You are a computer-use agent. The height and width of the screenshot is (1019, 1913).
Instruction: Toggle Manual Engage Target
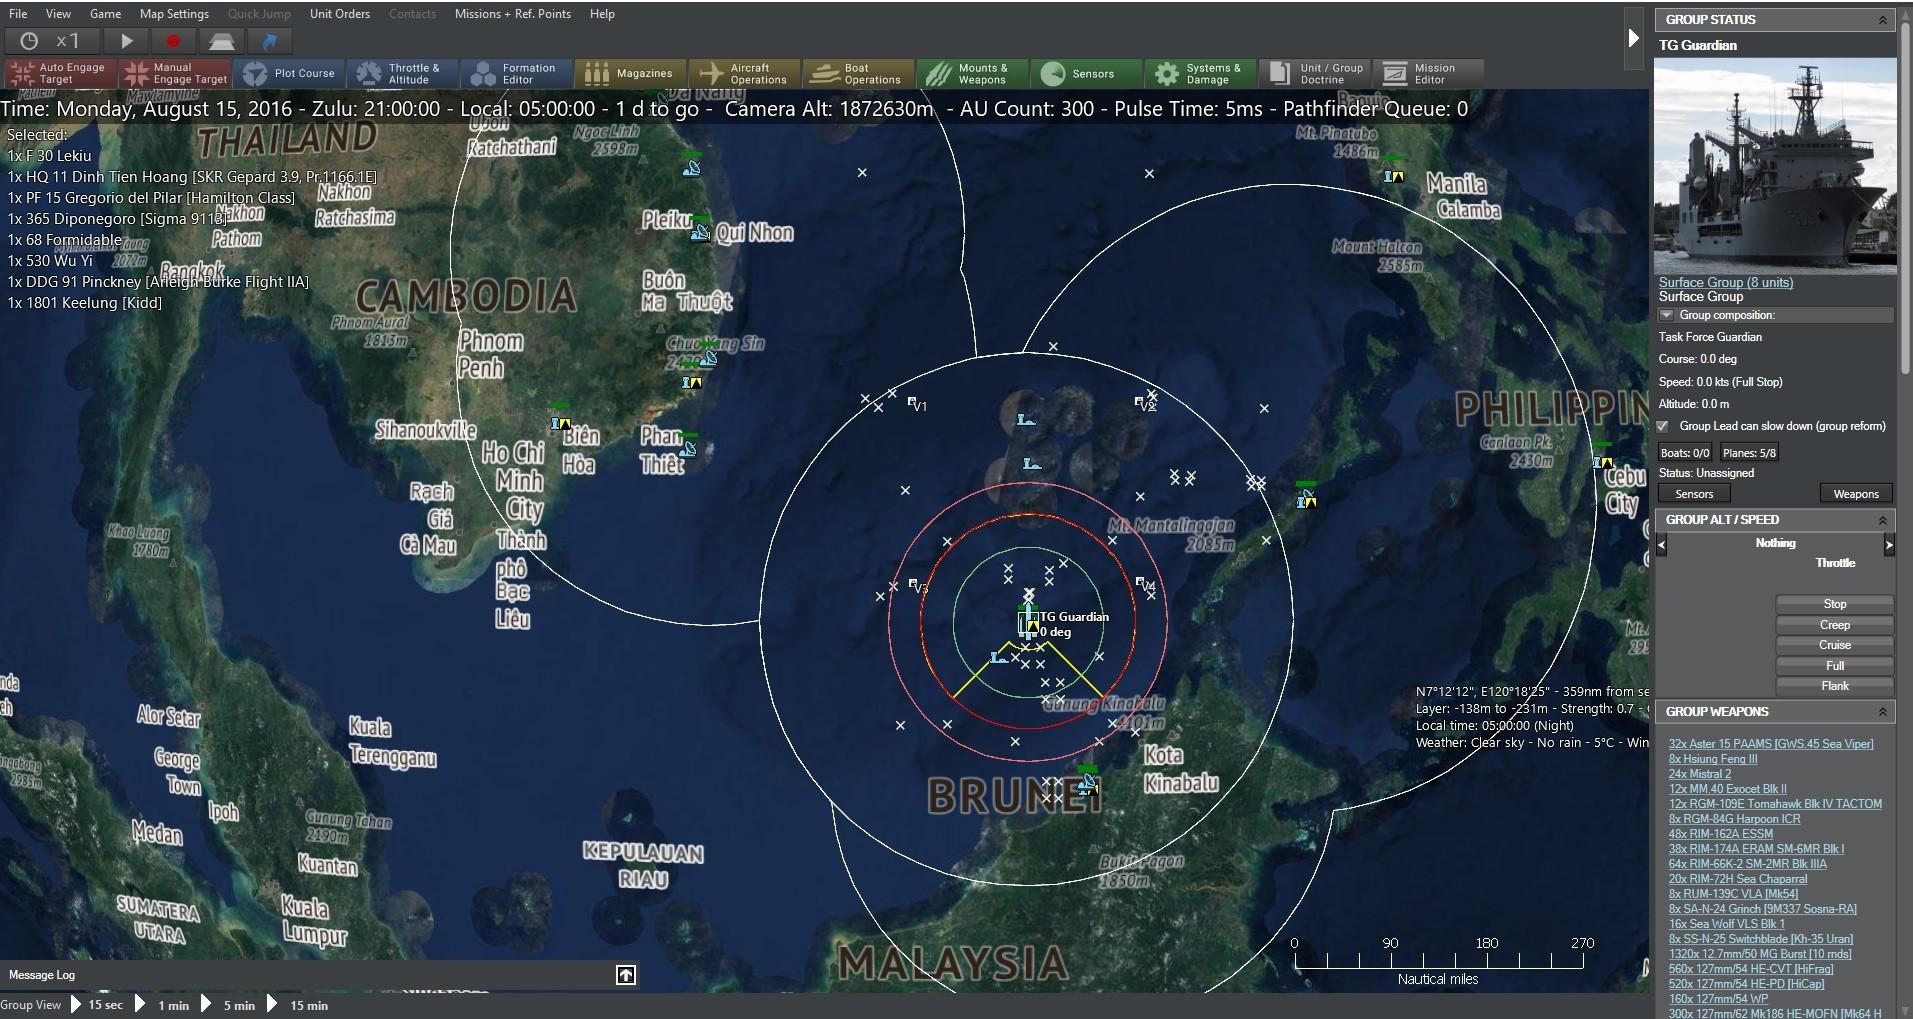(175, 73)
